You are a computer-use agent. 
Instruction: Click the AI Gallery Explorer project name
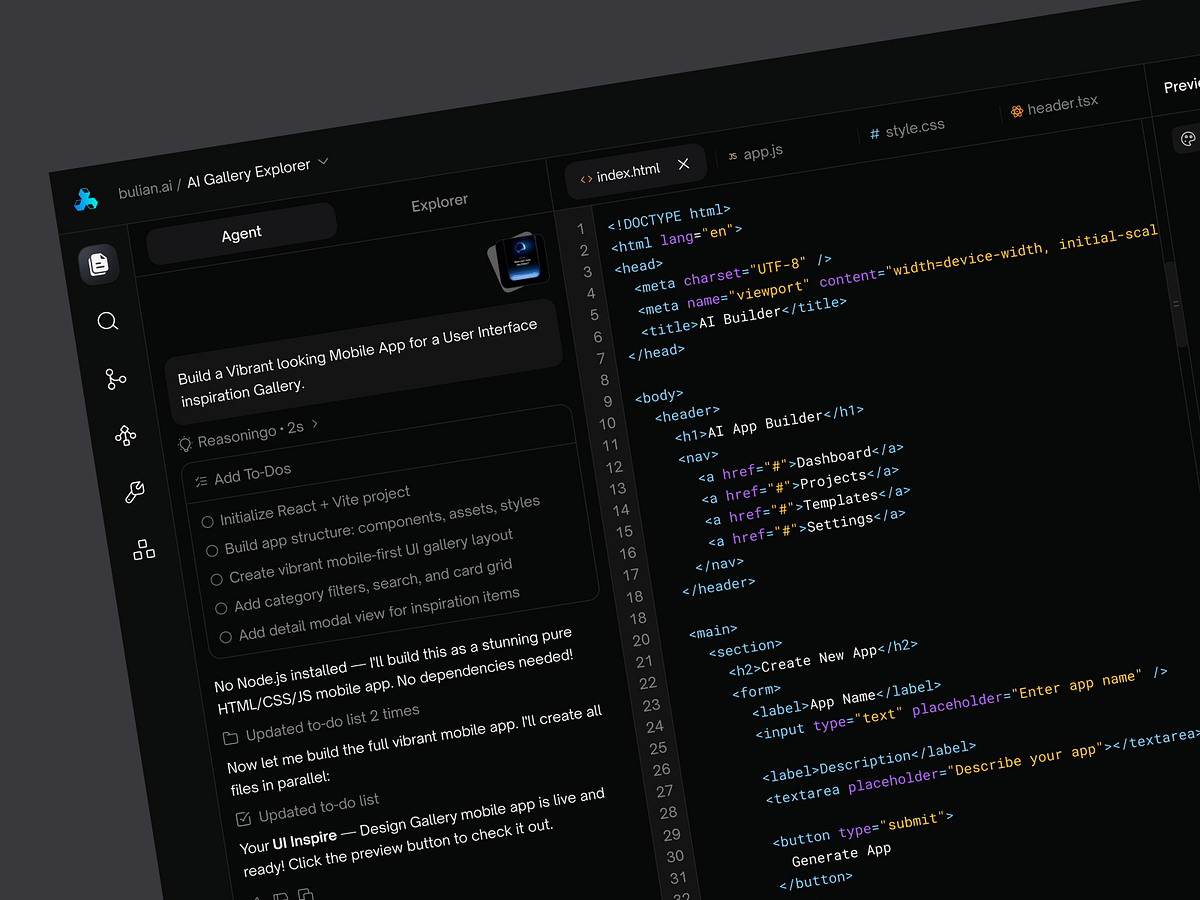[249, 172]
